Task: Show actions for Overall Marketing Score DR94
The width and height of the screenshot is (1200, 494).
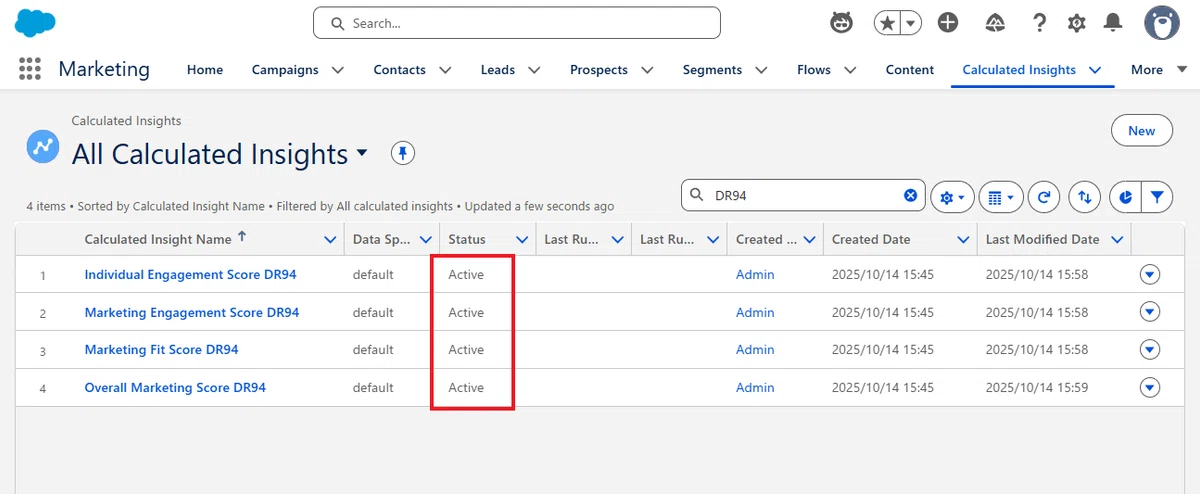Action: (x=1150, y=387)
